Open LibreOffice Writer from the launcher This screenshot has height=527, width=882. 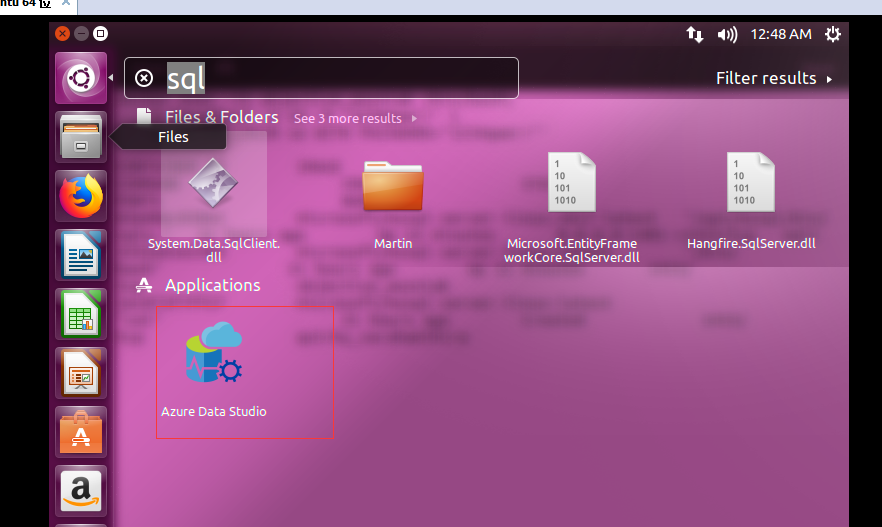(81, 255)
